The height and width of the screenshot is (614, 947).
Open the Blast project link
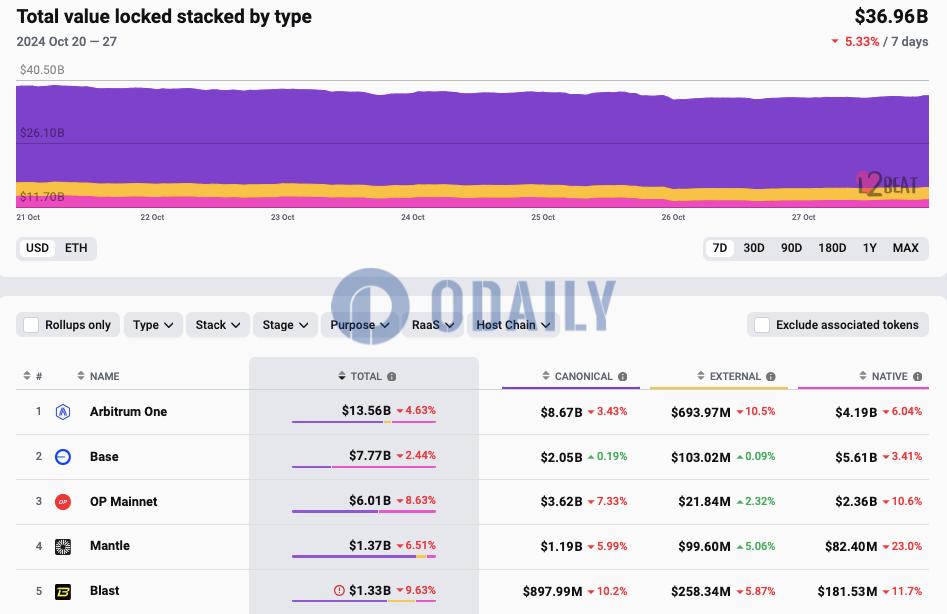104,591
